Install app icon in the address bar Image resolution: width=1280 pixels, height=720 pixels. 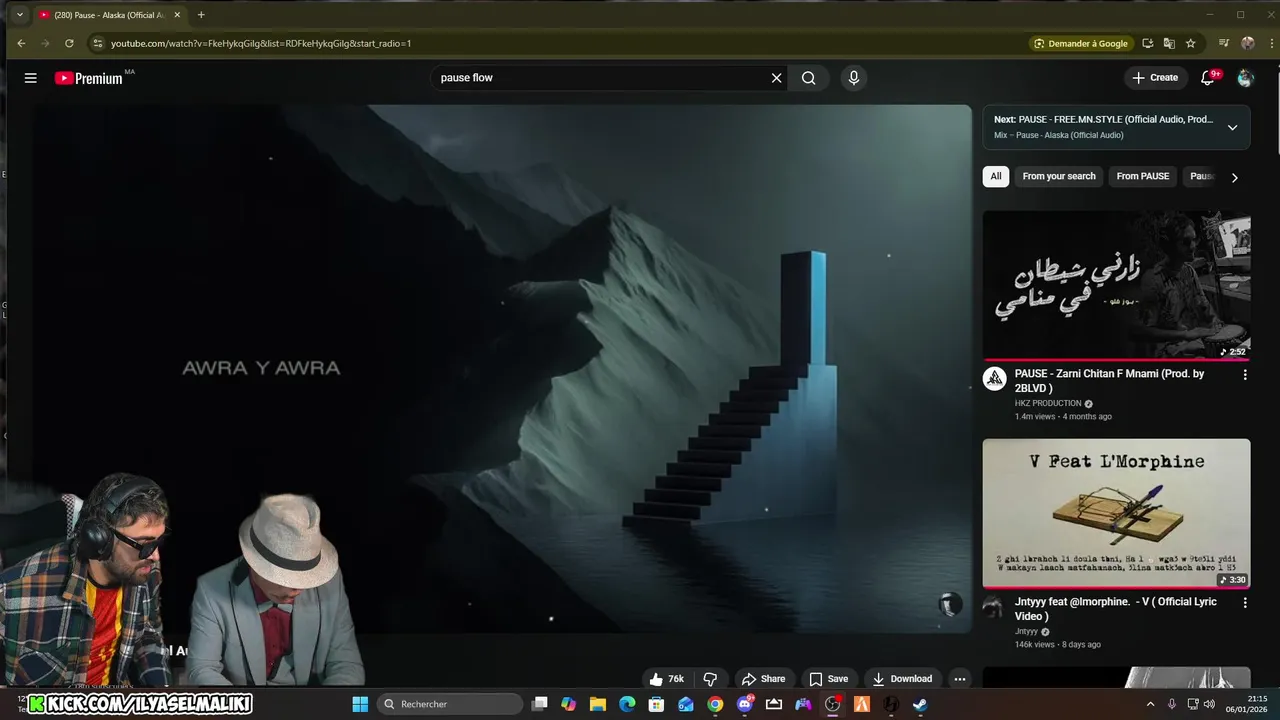pos(1147,43)
